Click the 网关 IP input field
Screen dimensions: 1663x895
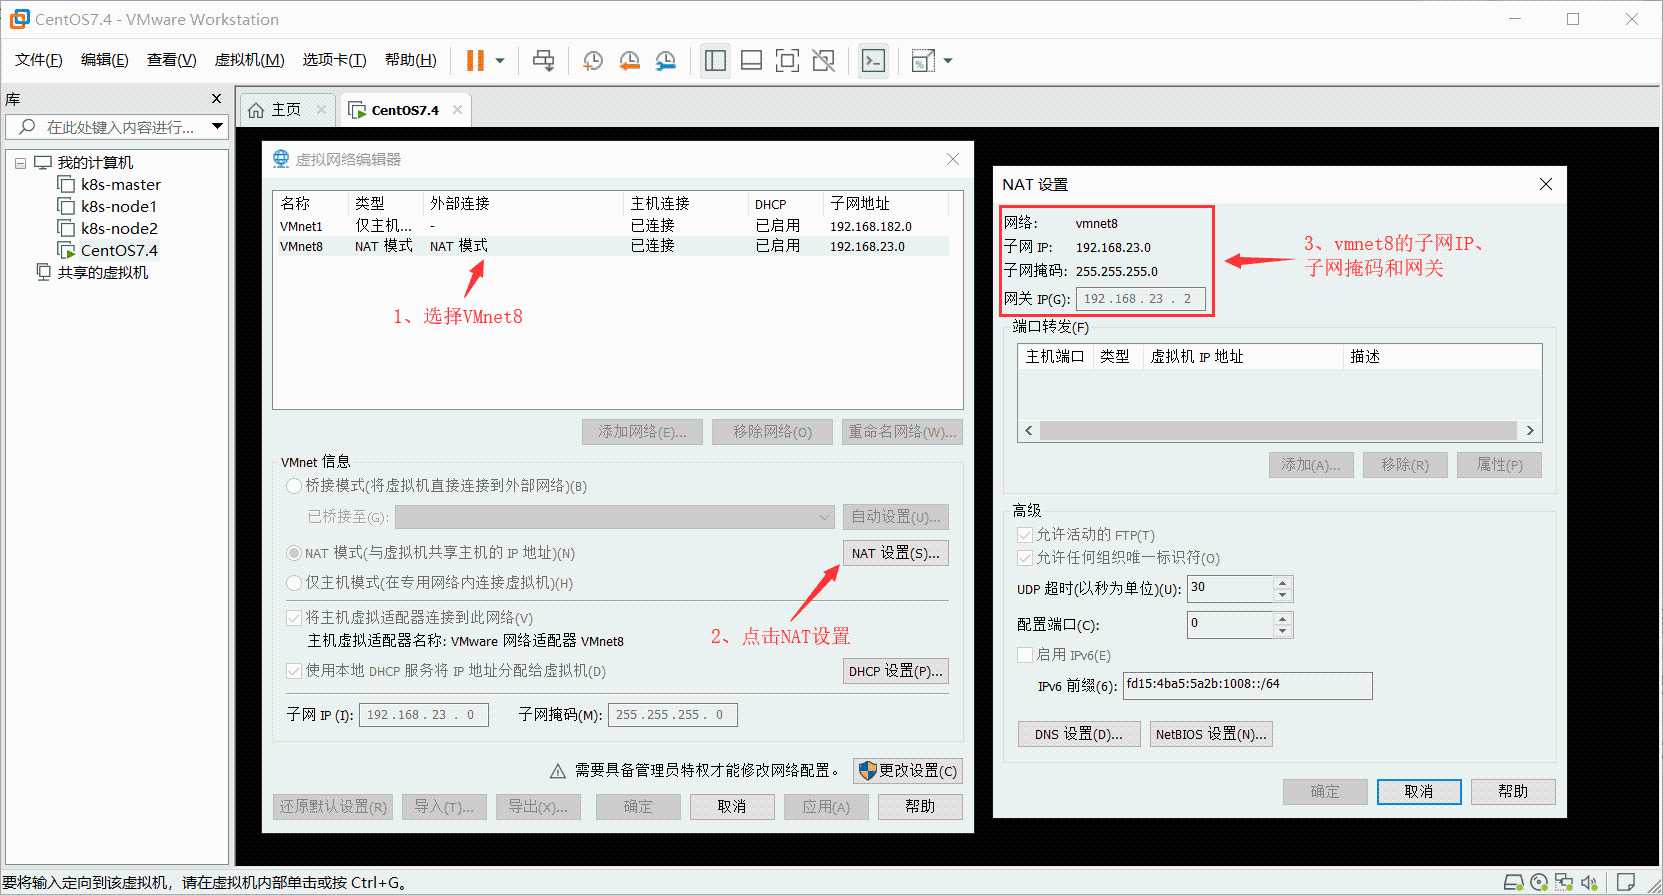(x=1141, y=299)
